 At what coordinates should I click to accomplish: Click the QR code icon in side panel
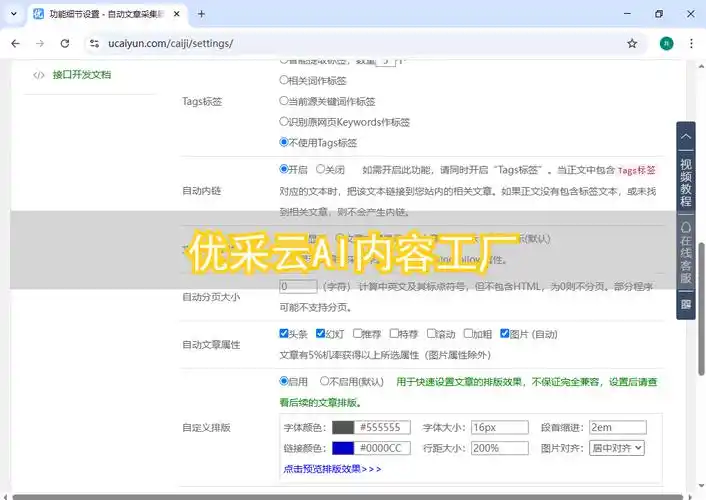[685, 305]
